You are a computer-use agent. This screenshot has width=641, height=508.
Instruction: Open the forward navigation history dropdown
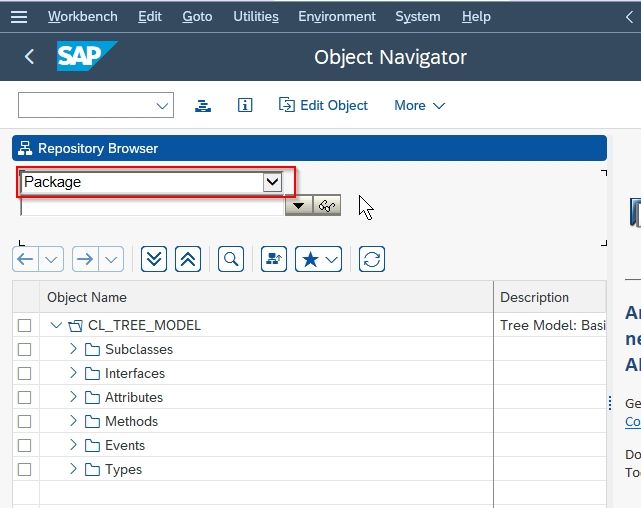111,259
